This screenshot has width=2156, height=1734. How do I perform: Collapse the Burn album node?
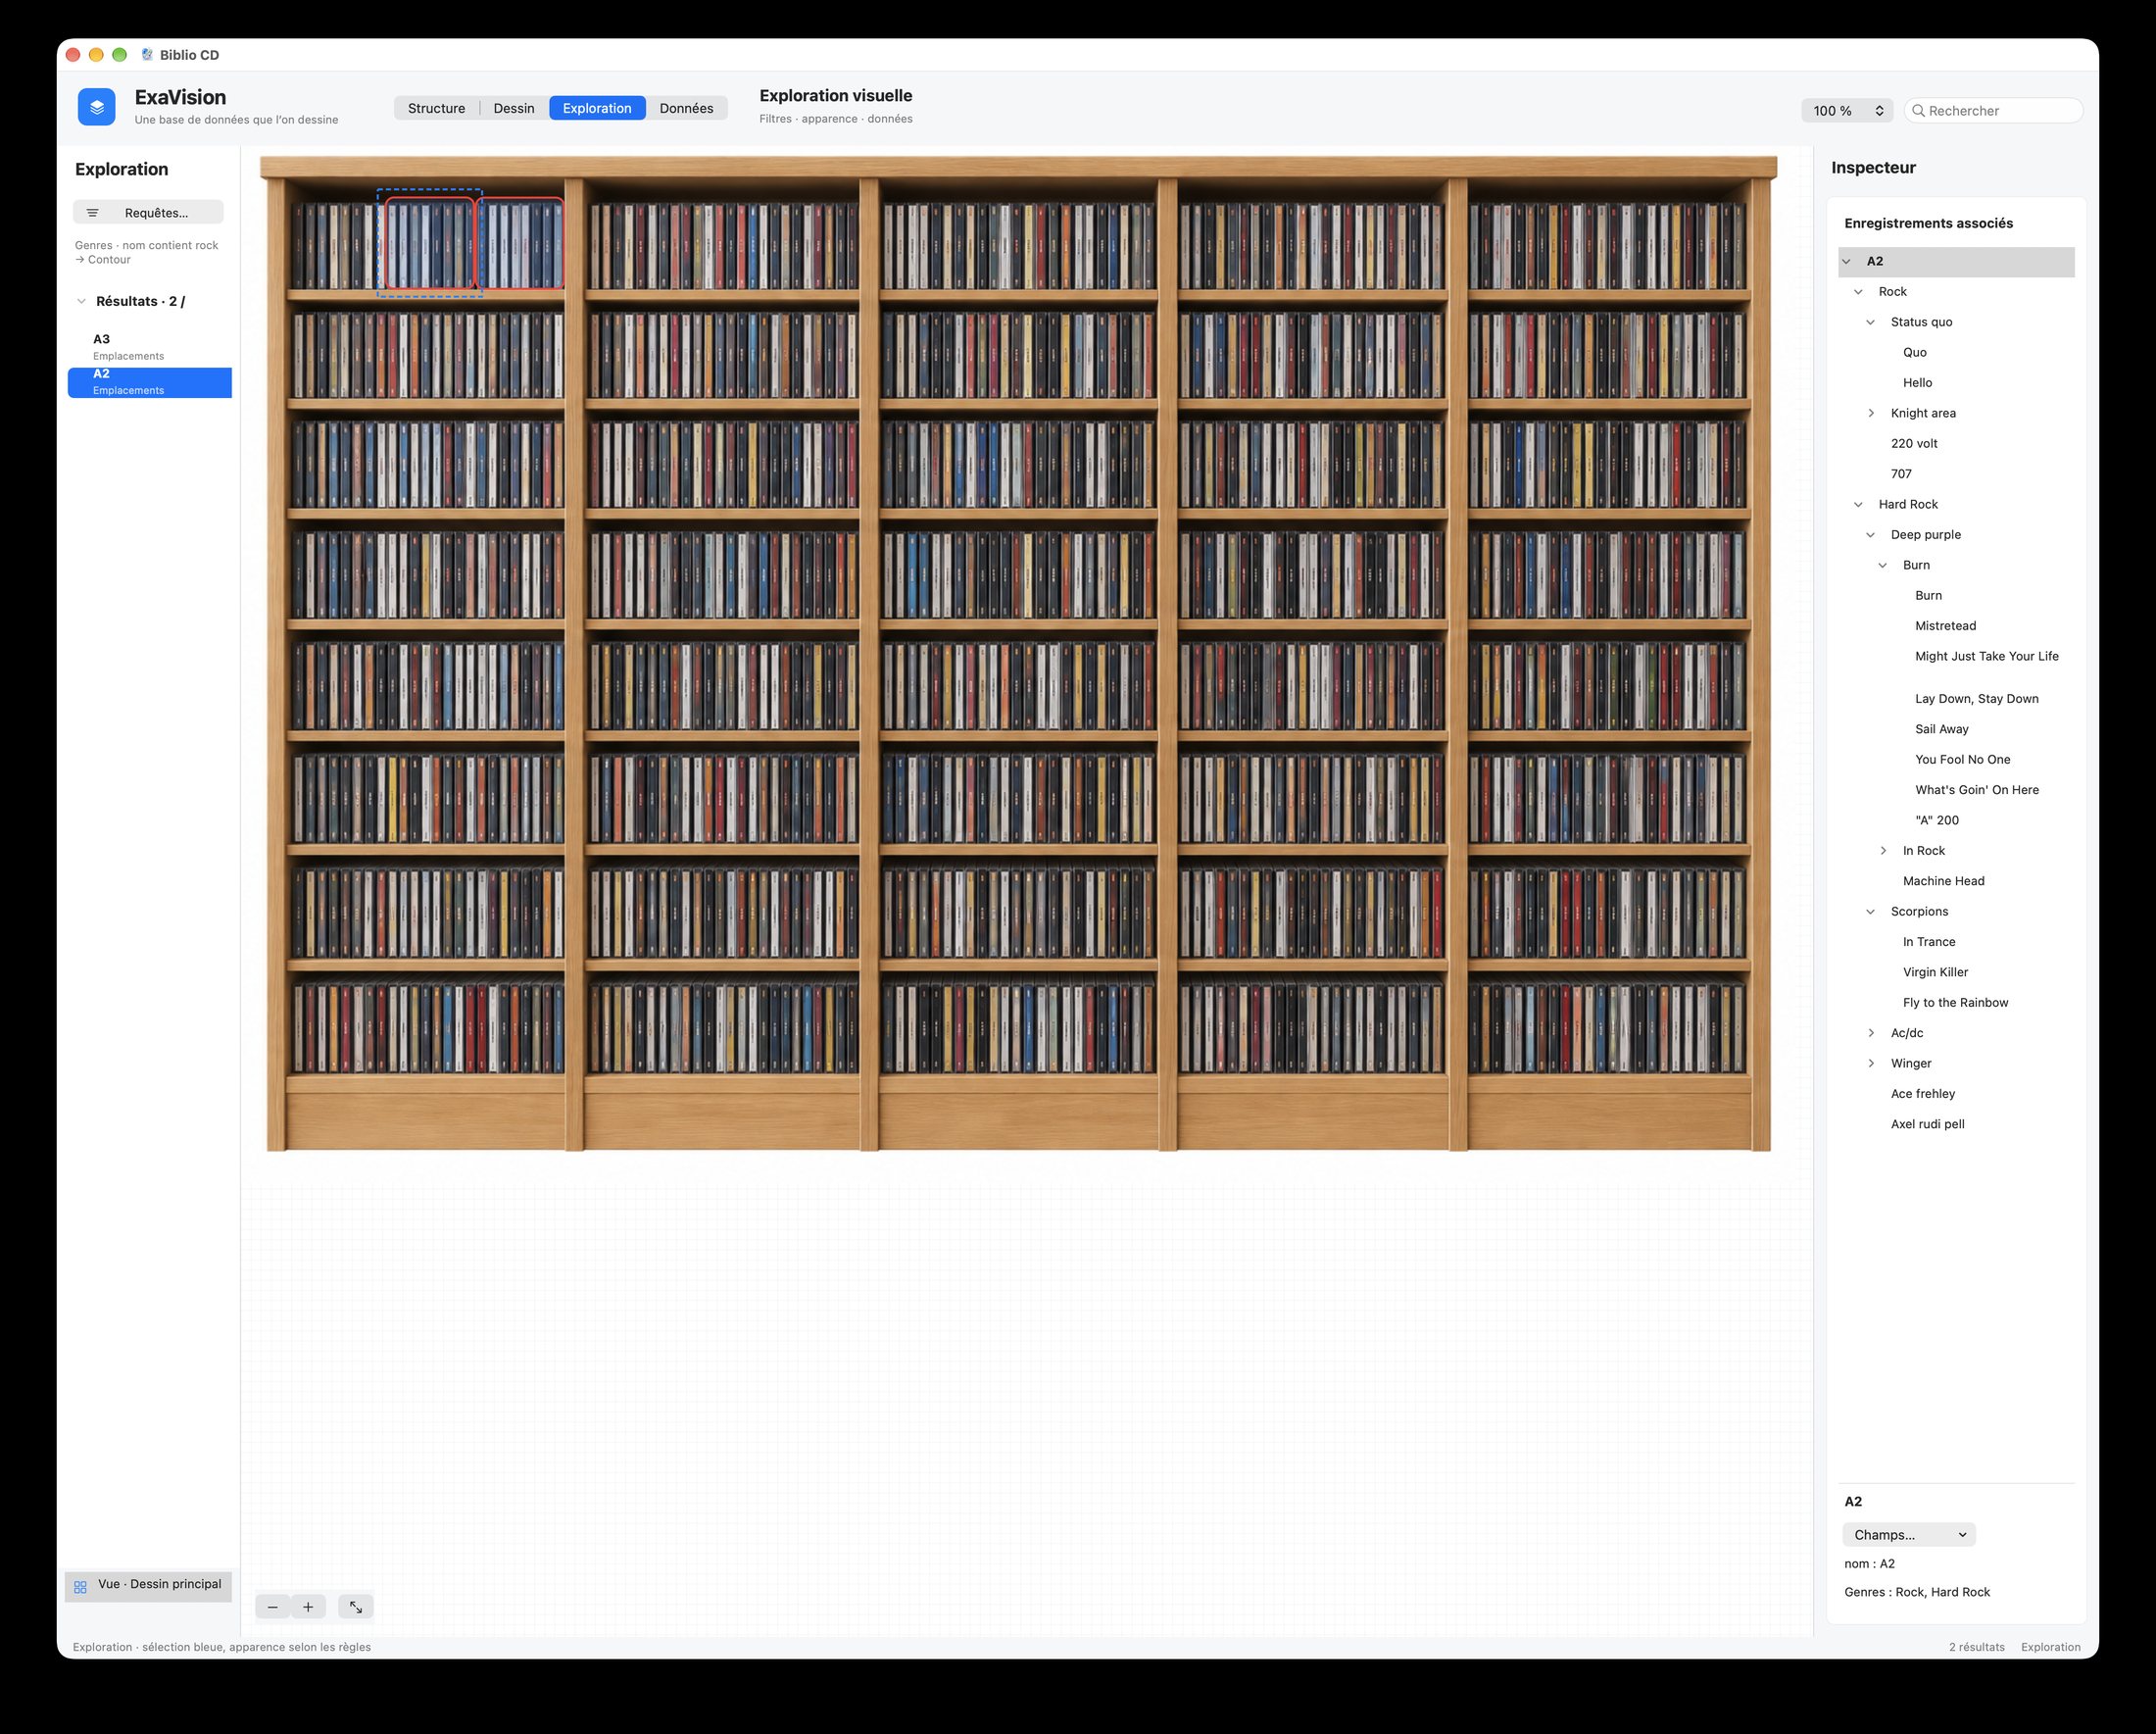1883,565
